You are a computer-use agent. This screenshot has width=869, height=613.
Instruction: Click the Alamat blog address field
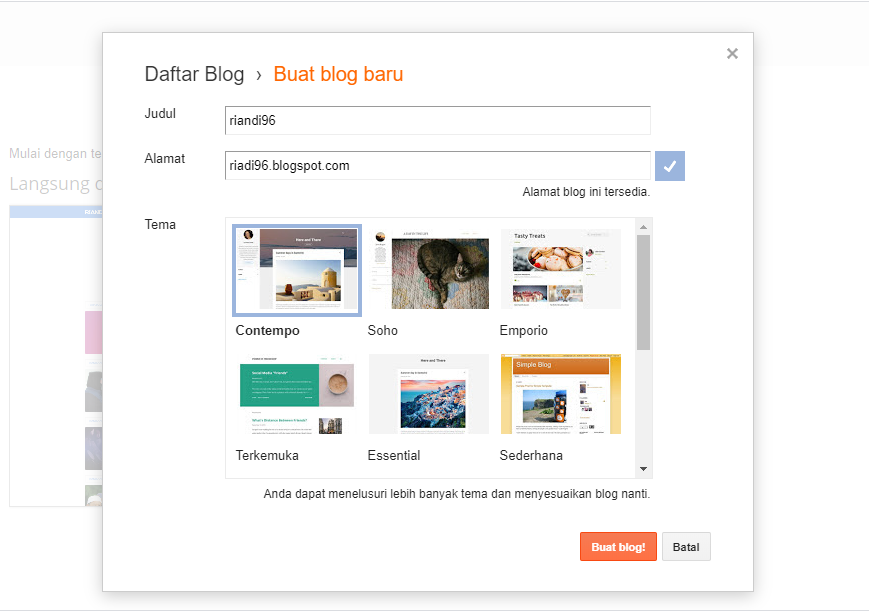pyautogui.click(x=438, y=166)
